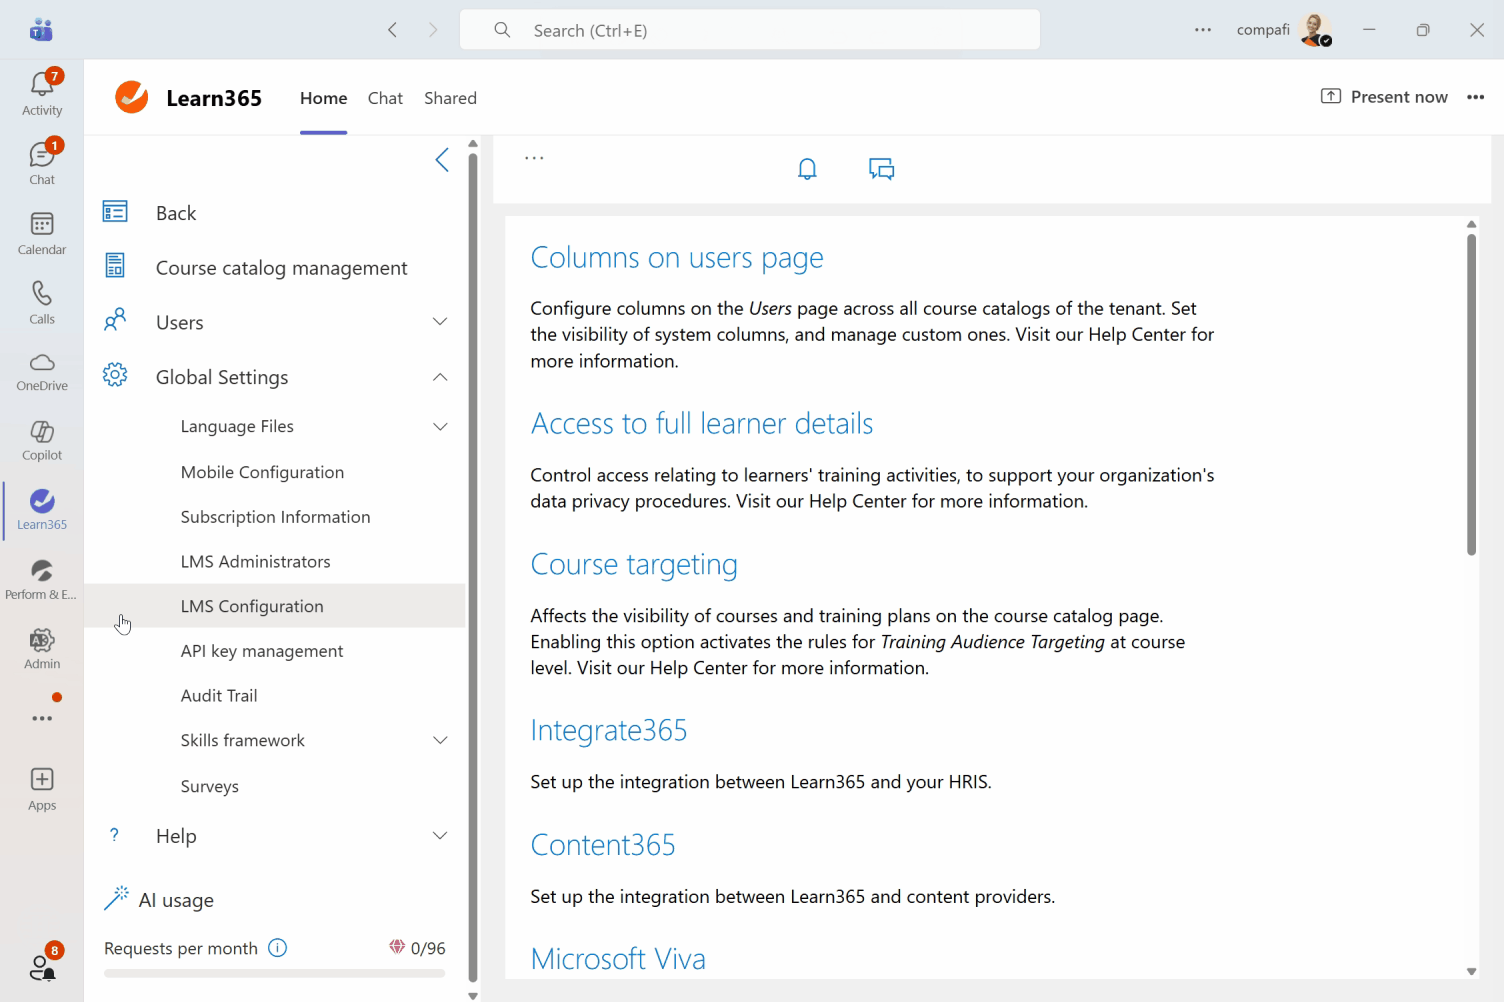Collapse the Global Settings section

coord(440,377)
